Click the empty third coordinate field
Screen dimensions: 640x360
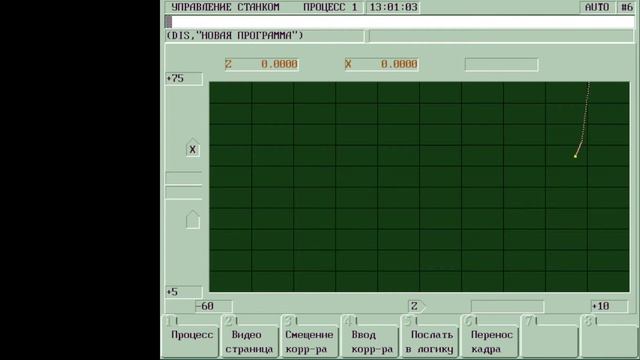click(502, 64)
